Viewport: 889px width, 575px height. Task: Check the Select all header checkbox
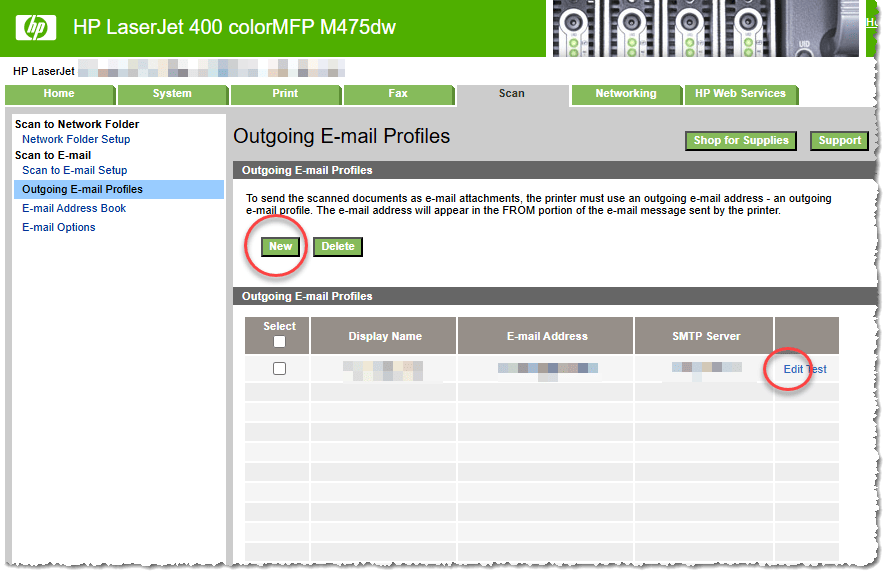click(279, 342)
